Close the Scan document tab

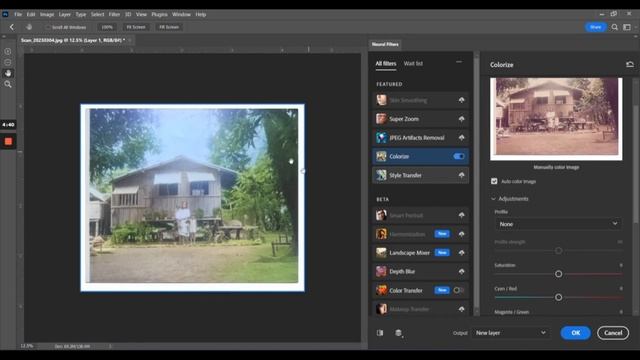pos(130,40)
